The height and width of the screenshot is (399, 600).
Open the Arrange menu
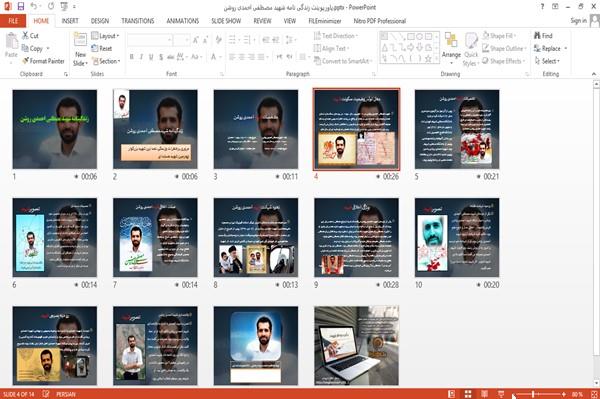point(451,47)
